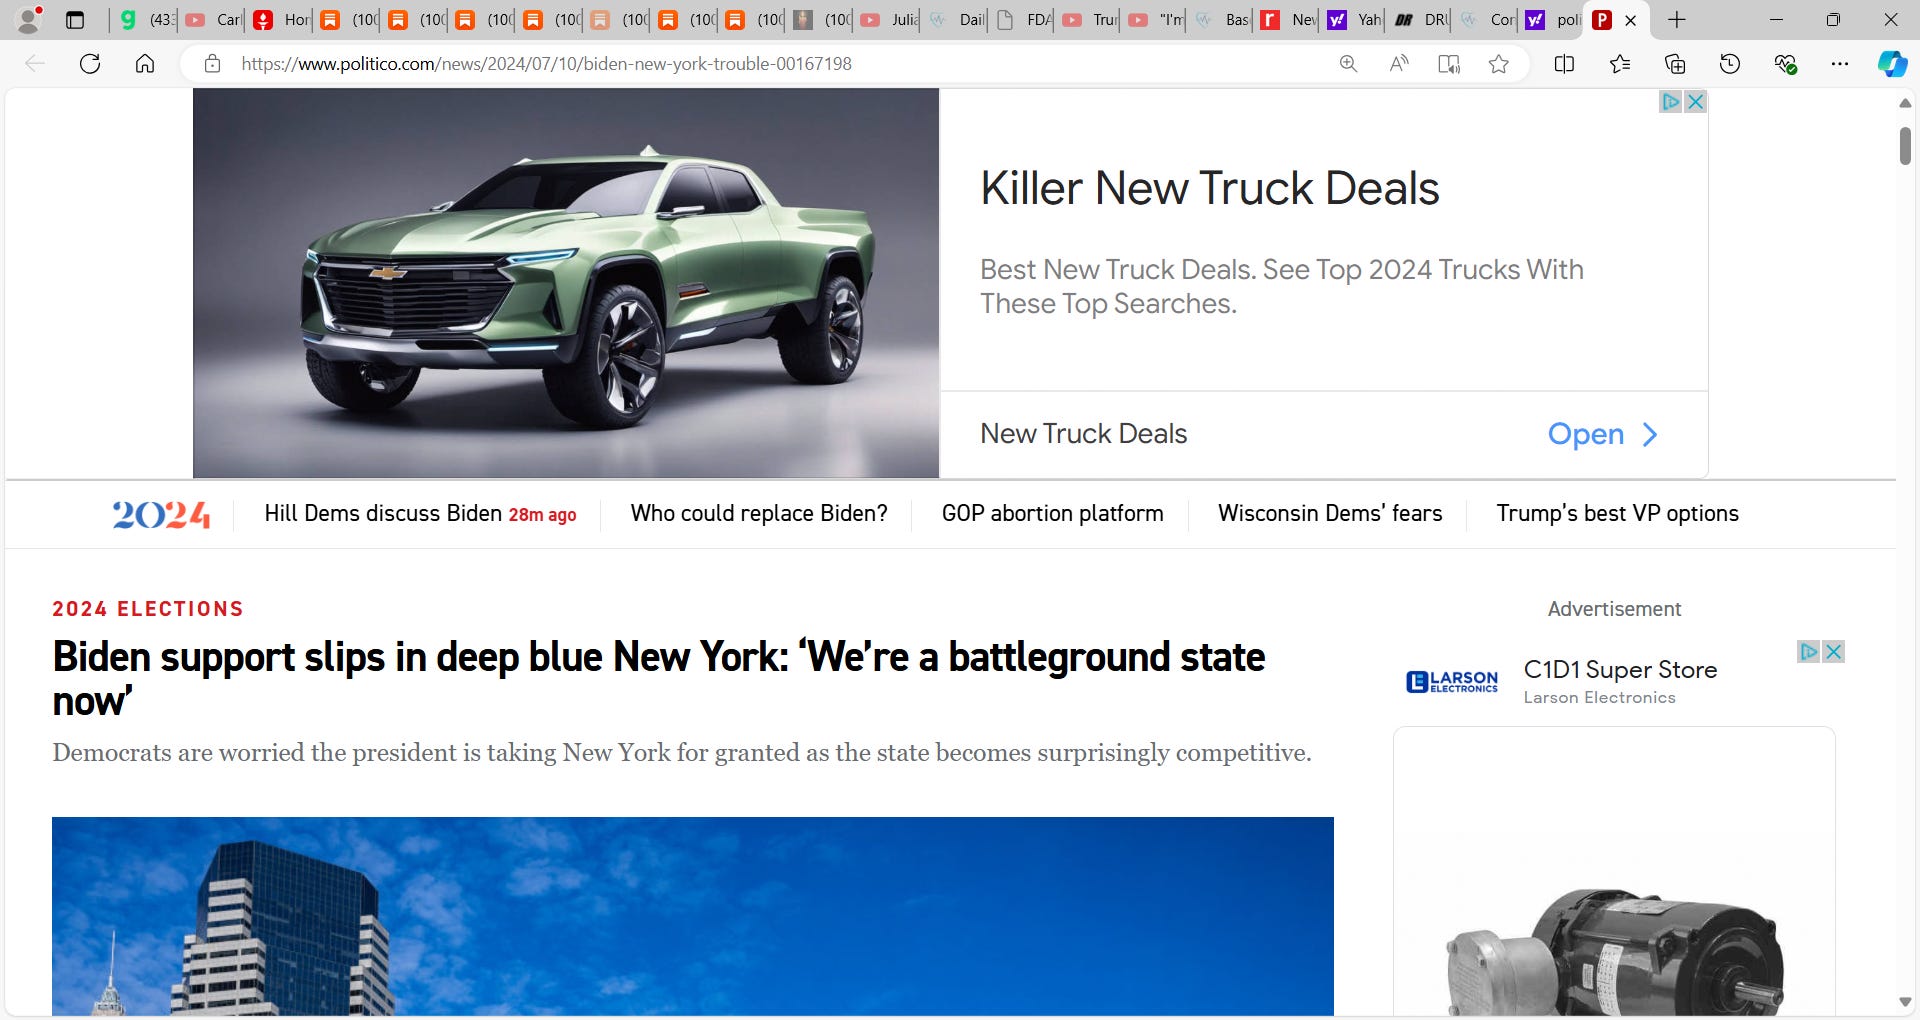Open 'Who could replace Biden?' link
The image size is (1920, 1020).
point(759,514)
